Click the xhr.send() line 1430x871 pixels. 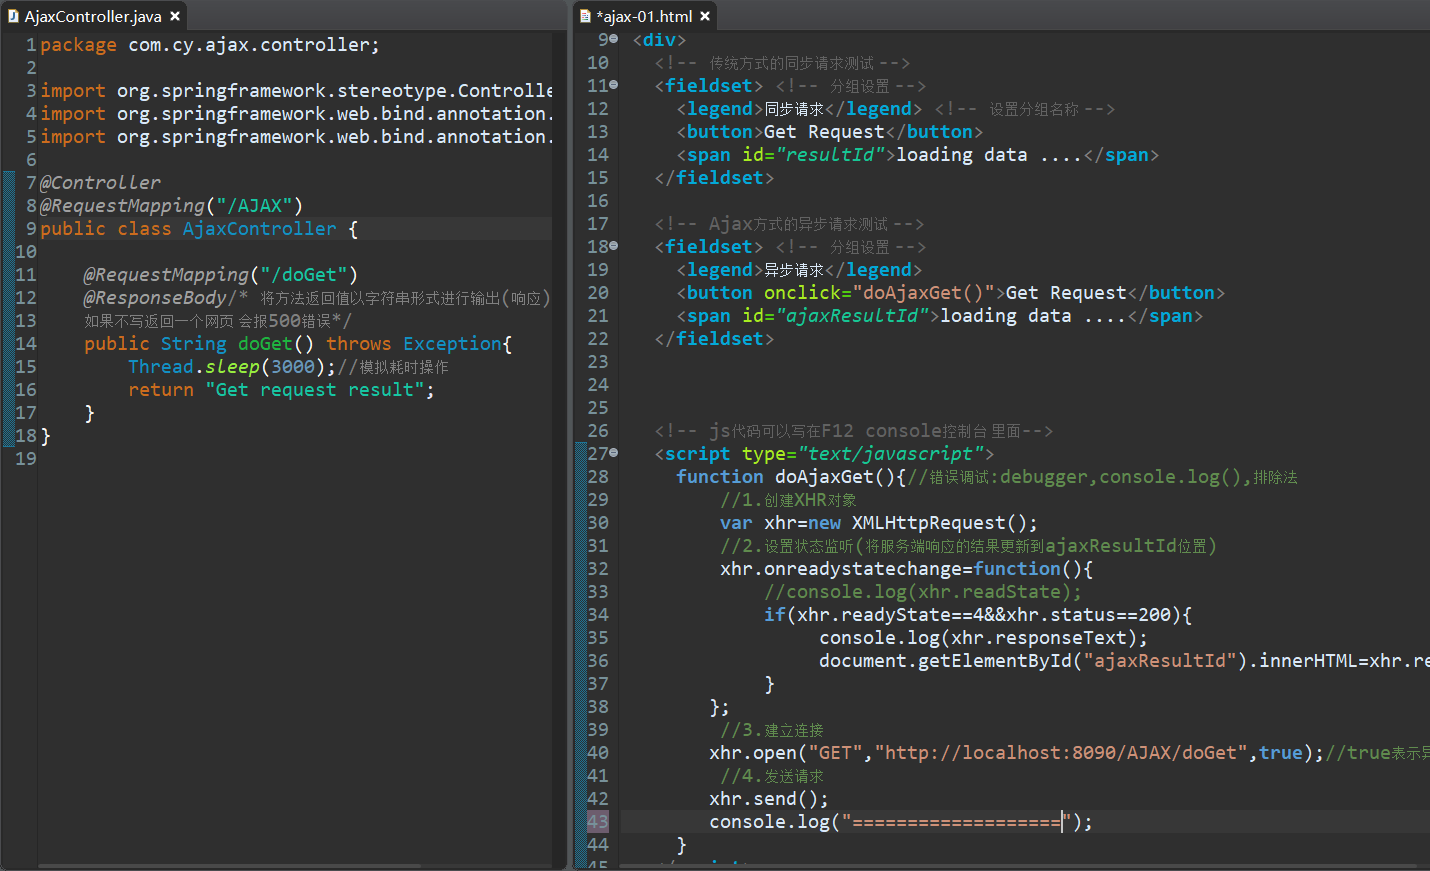pyautogui.click(x=769, y=798)
